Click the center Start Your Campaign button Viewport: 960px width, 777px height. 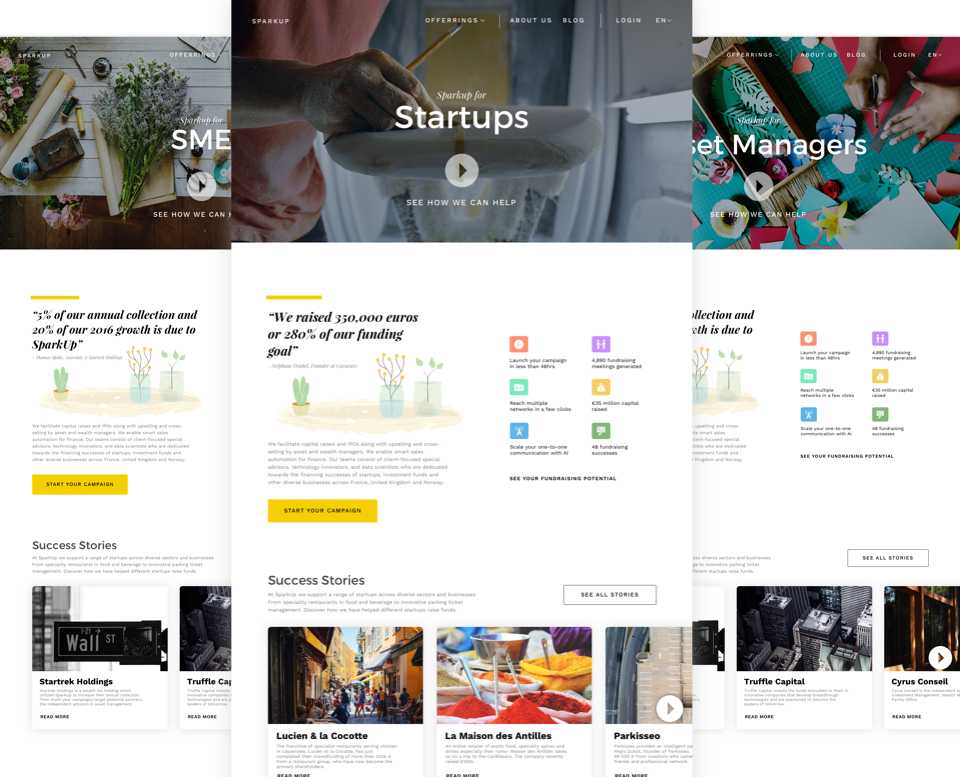(x=322, y=511)
